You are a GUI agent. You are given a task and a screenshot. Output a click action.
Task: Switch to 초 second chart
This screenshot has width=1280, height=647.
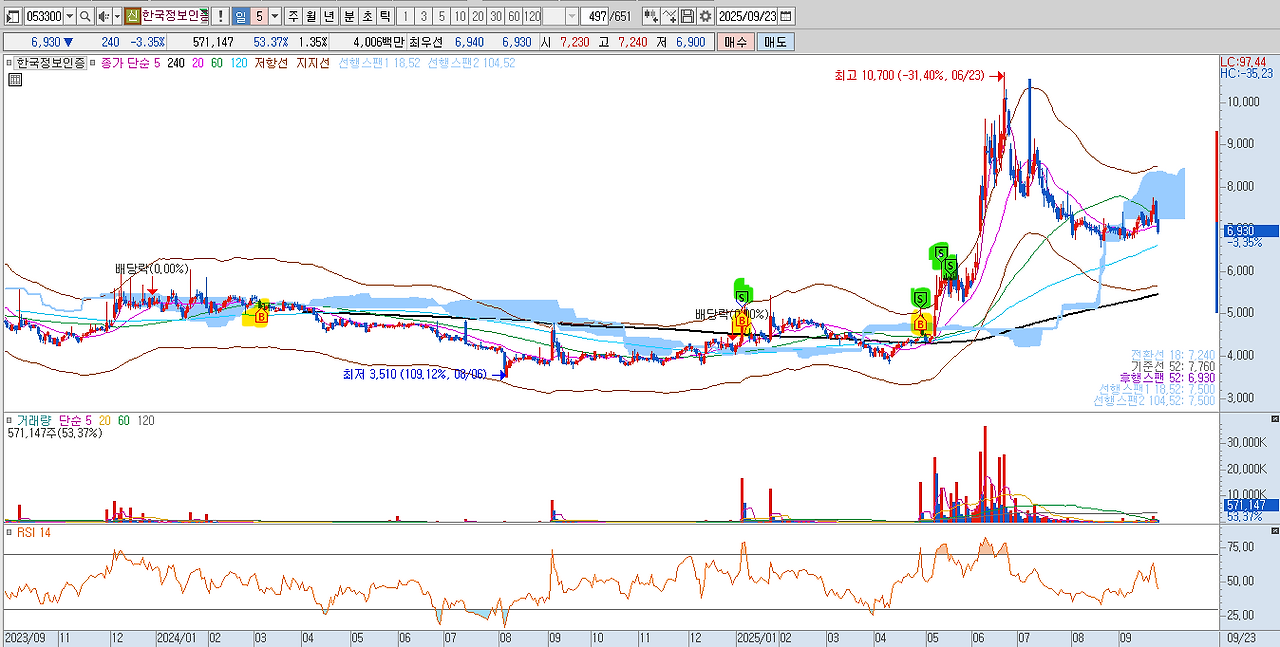[x=367, y=16]
